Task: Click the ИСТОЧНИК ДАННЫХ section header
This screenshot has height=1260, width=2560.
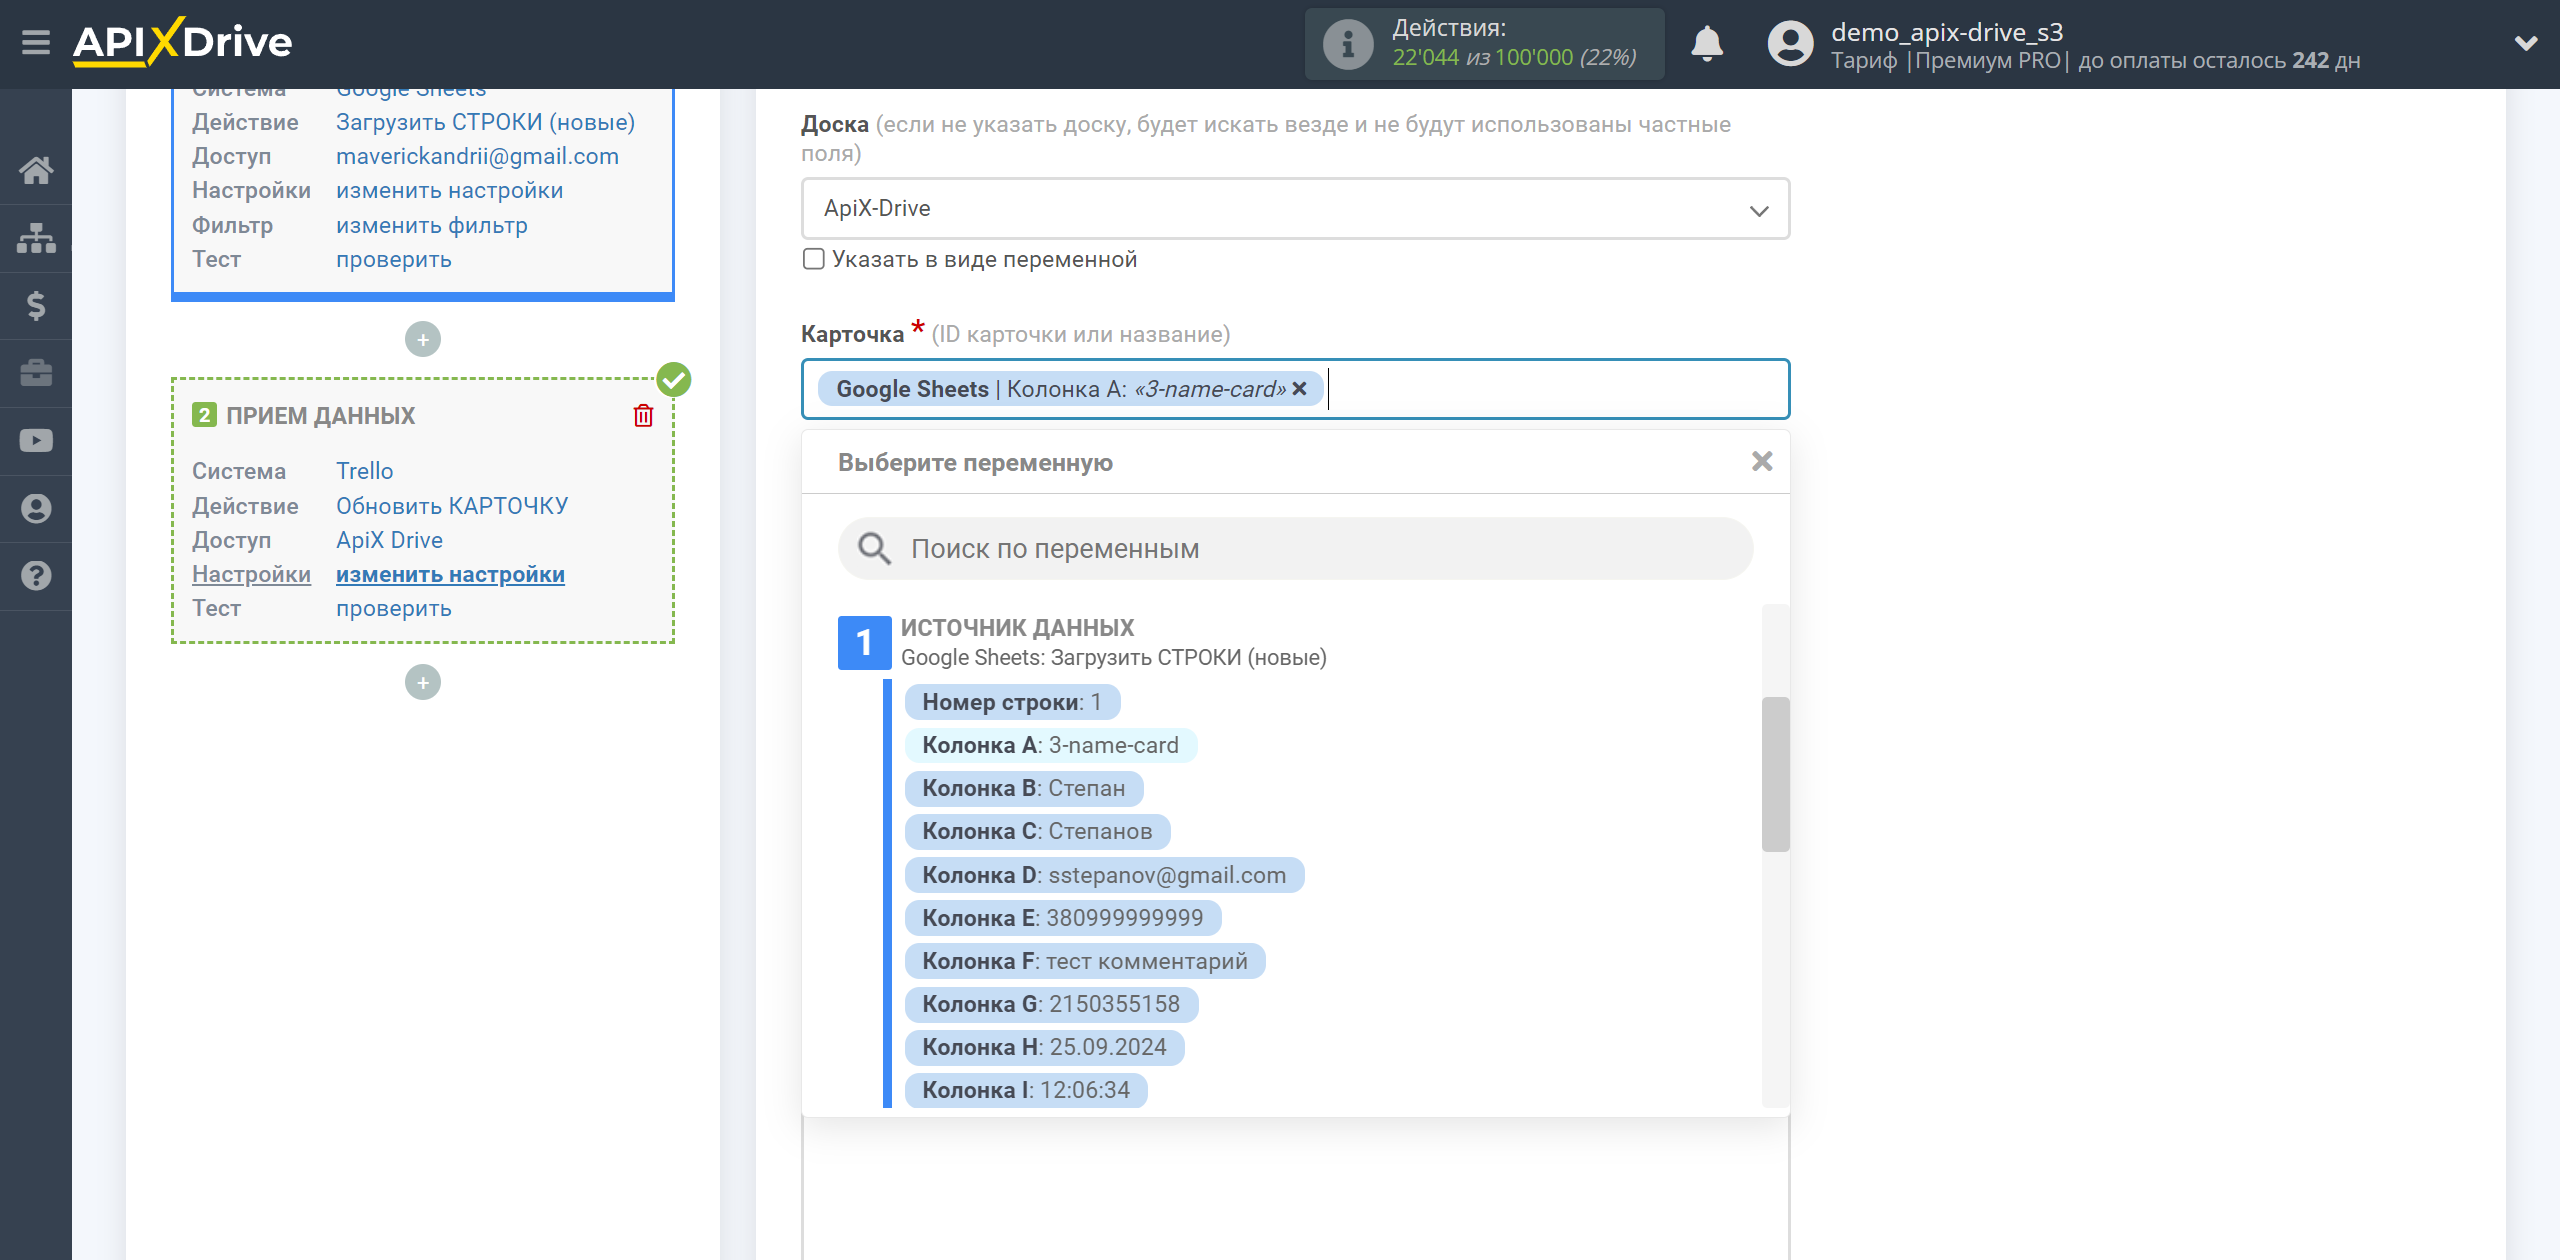Action: point(1017,628)
